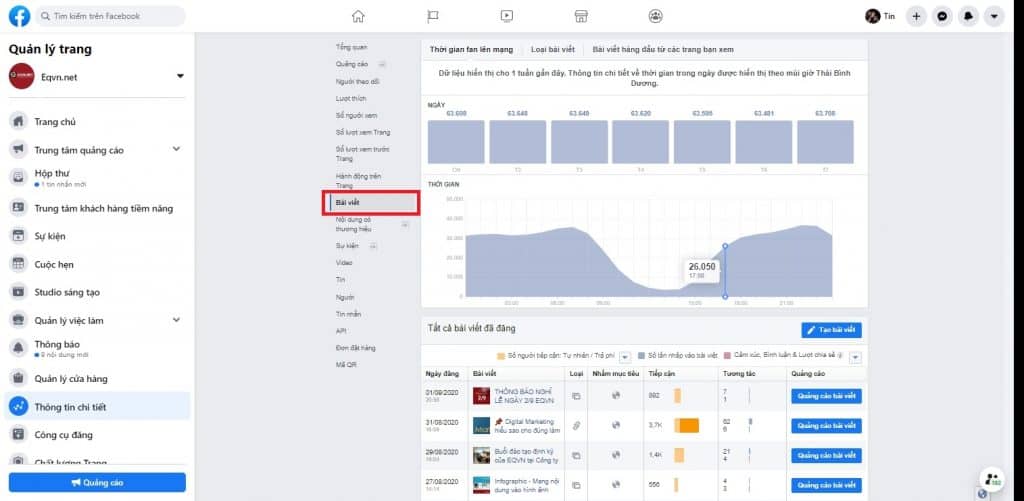Click the first day bar 63.600

tap(456, 142)
